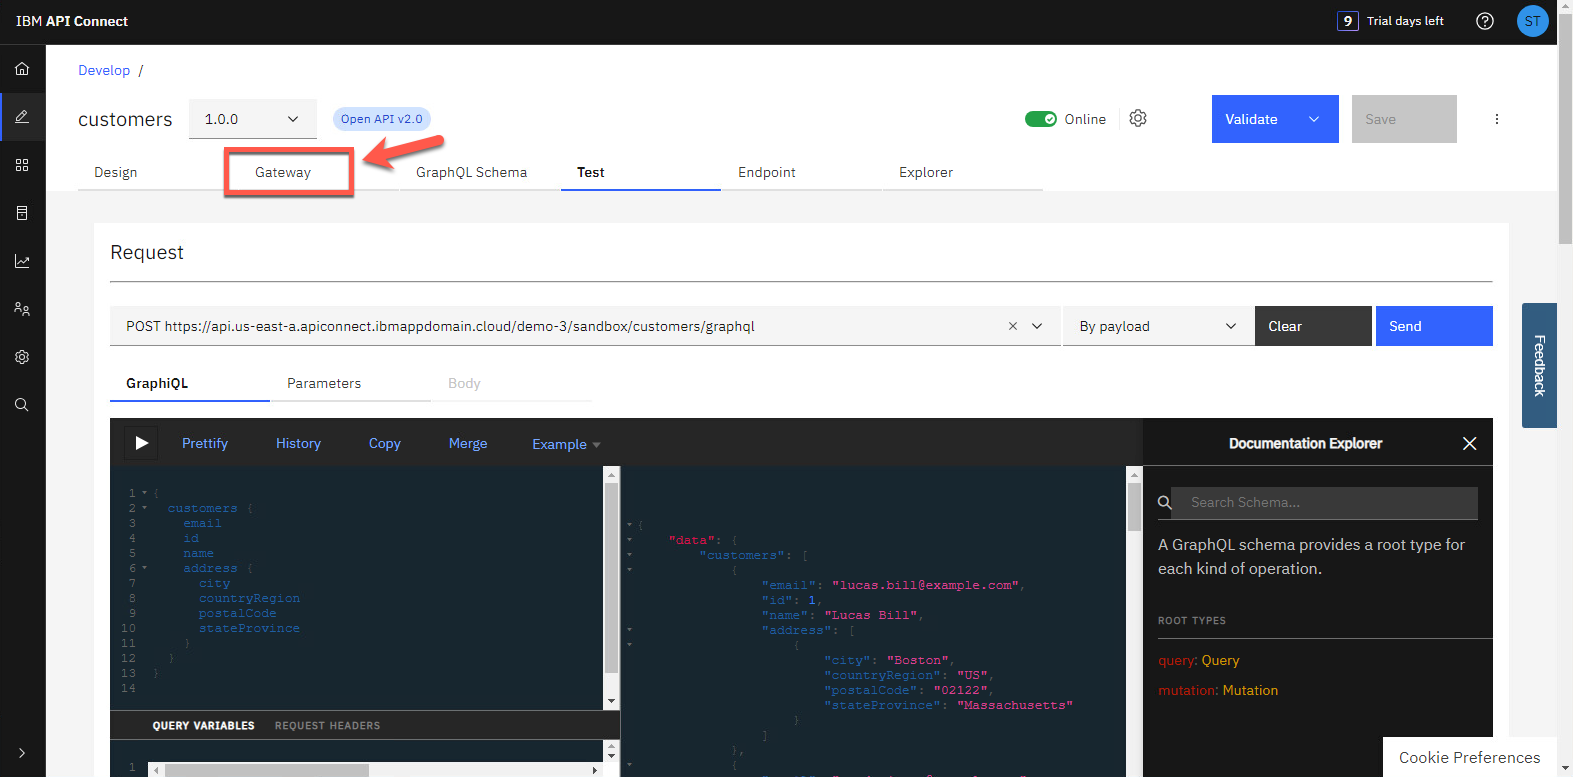Open the Develop pencil icon in sidebar
1573x777 pixels.
point(22,117)
